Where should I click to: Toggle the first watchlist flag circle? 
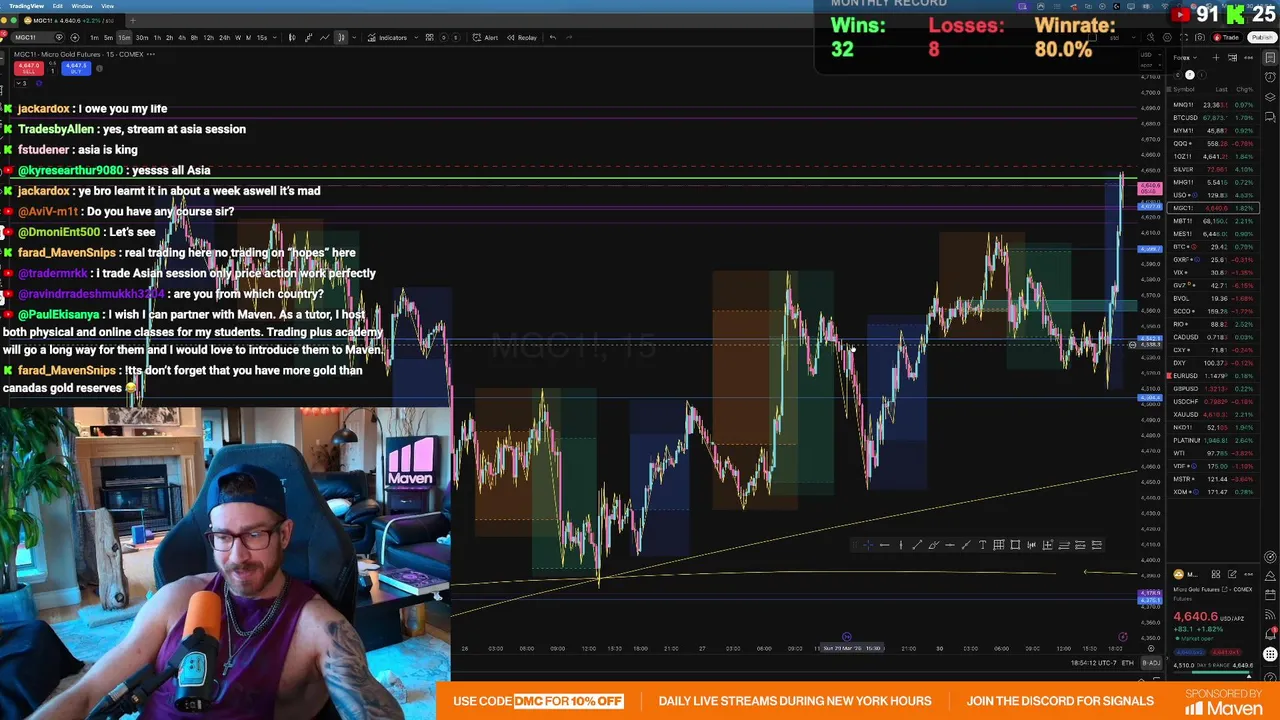point(1178,75)
